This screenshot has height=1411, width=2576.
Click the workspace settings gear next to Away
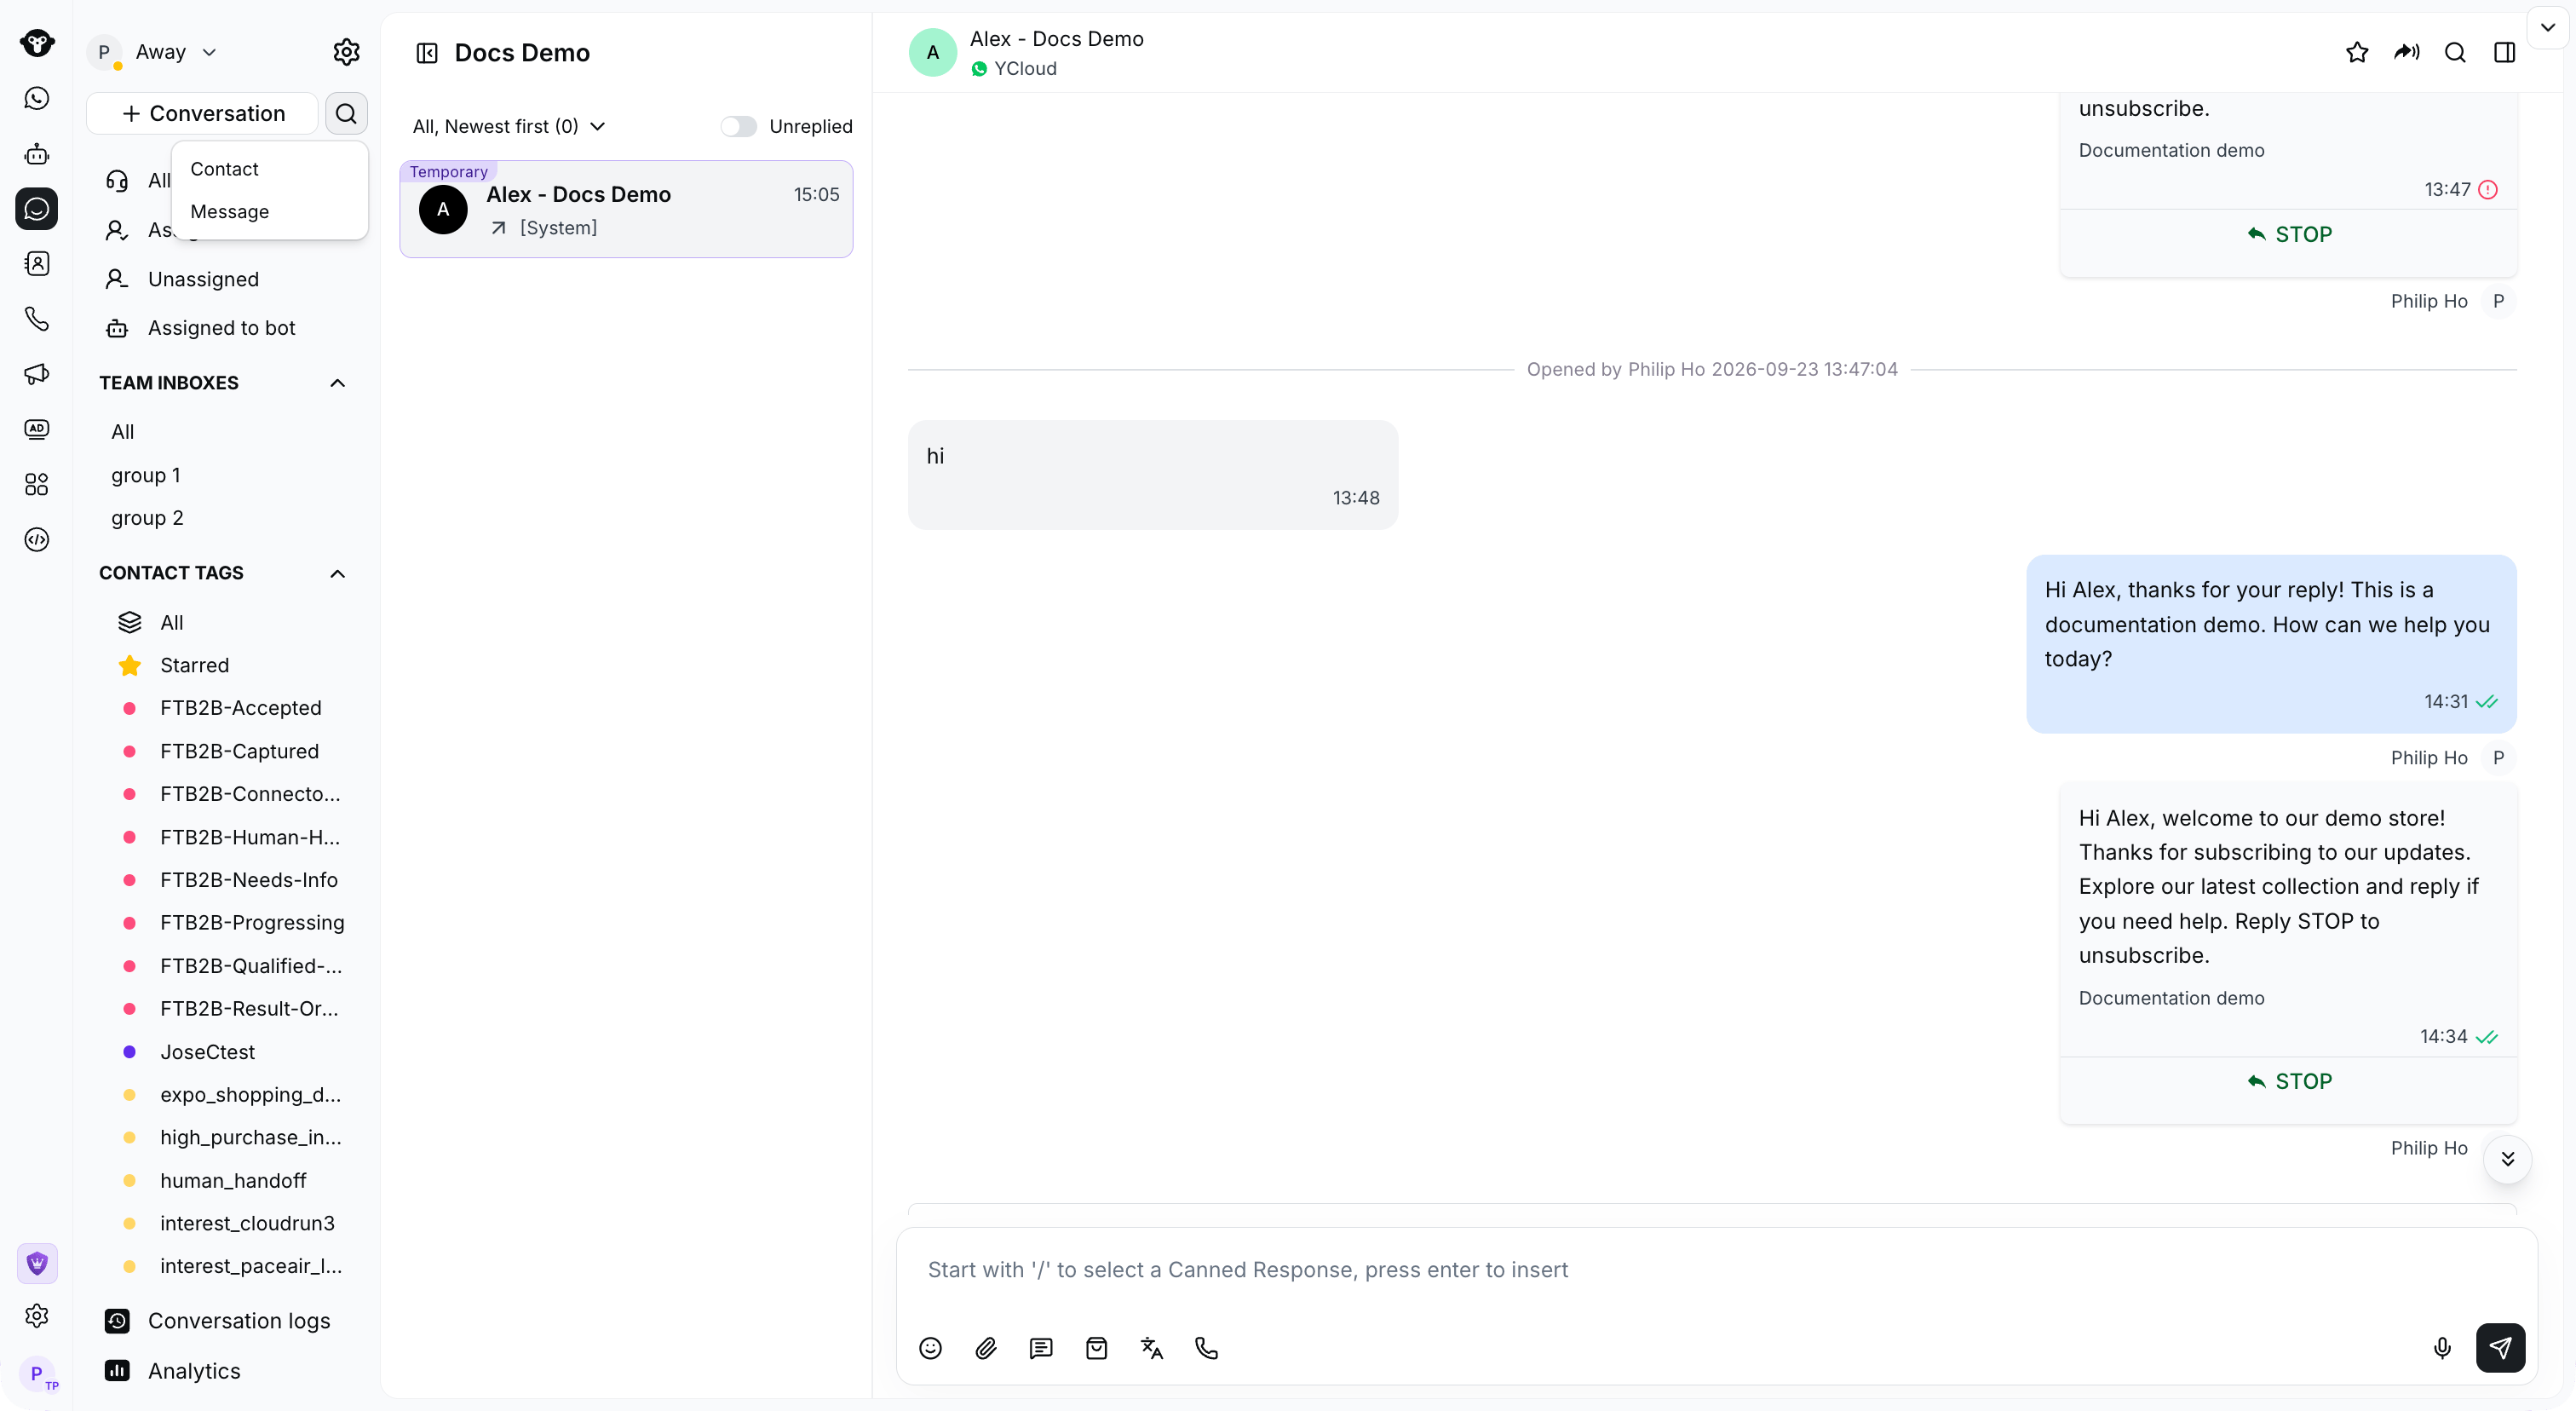[x=346, y=52]
